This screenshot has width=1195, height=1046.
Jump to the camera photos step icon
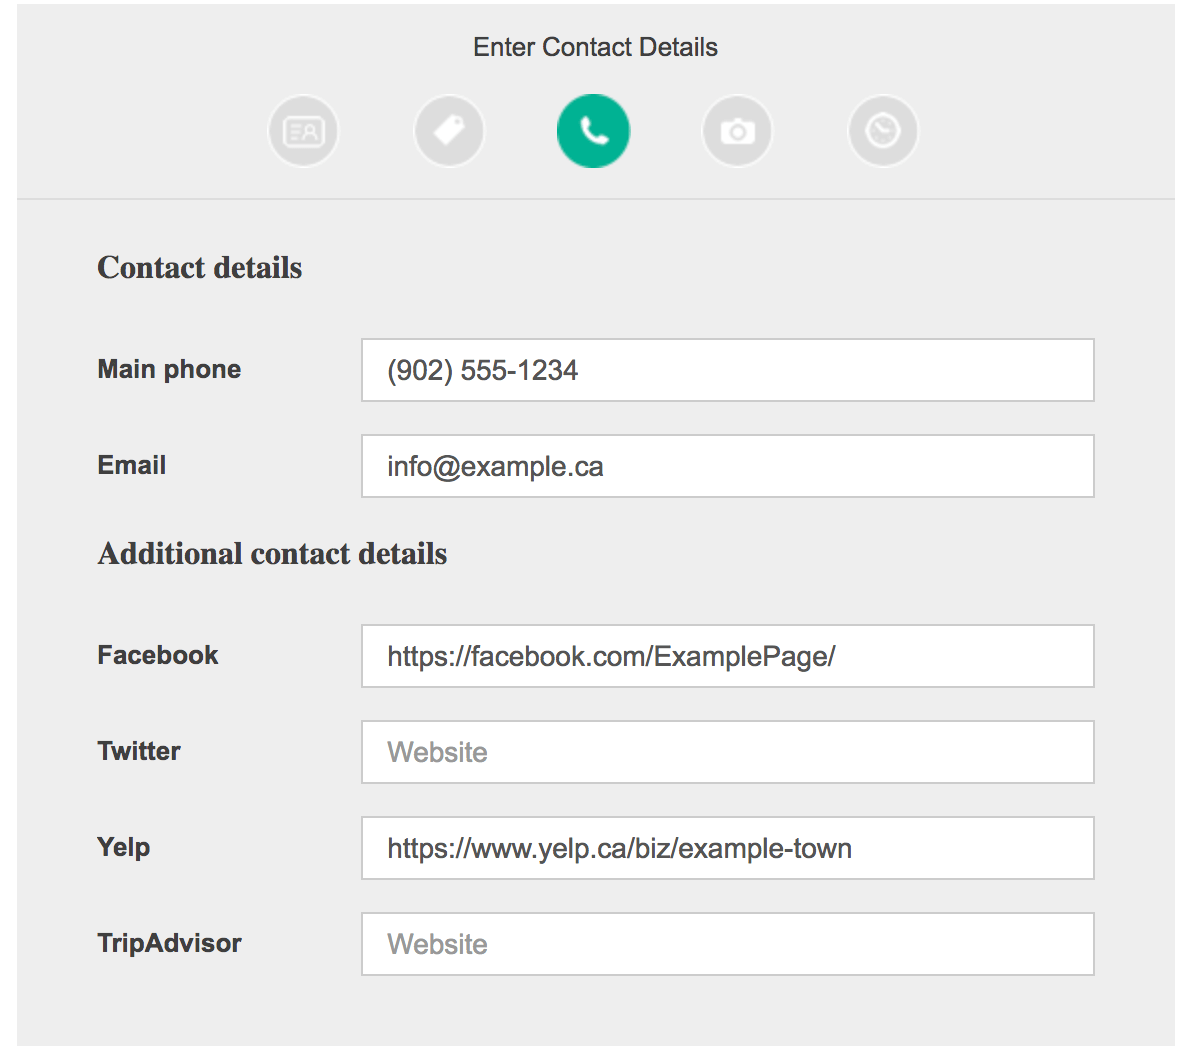(737, 131)
